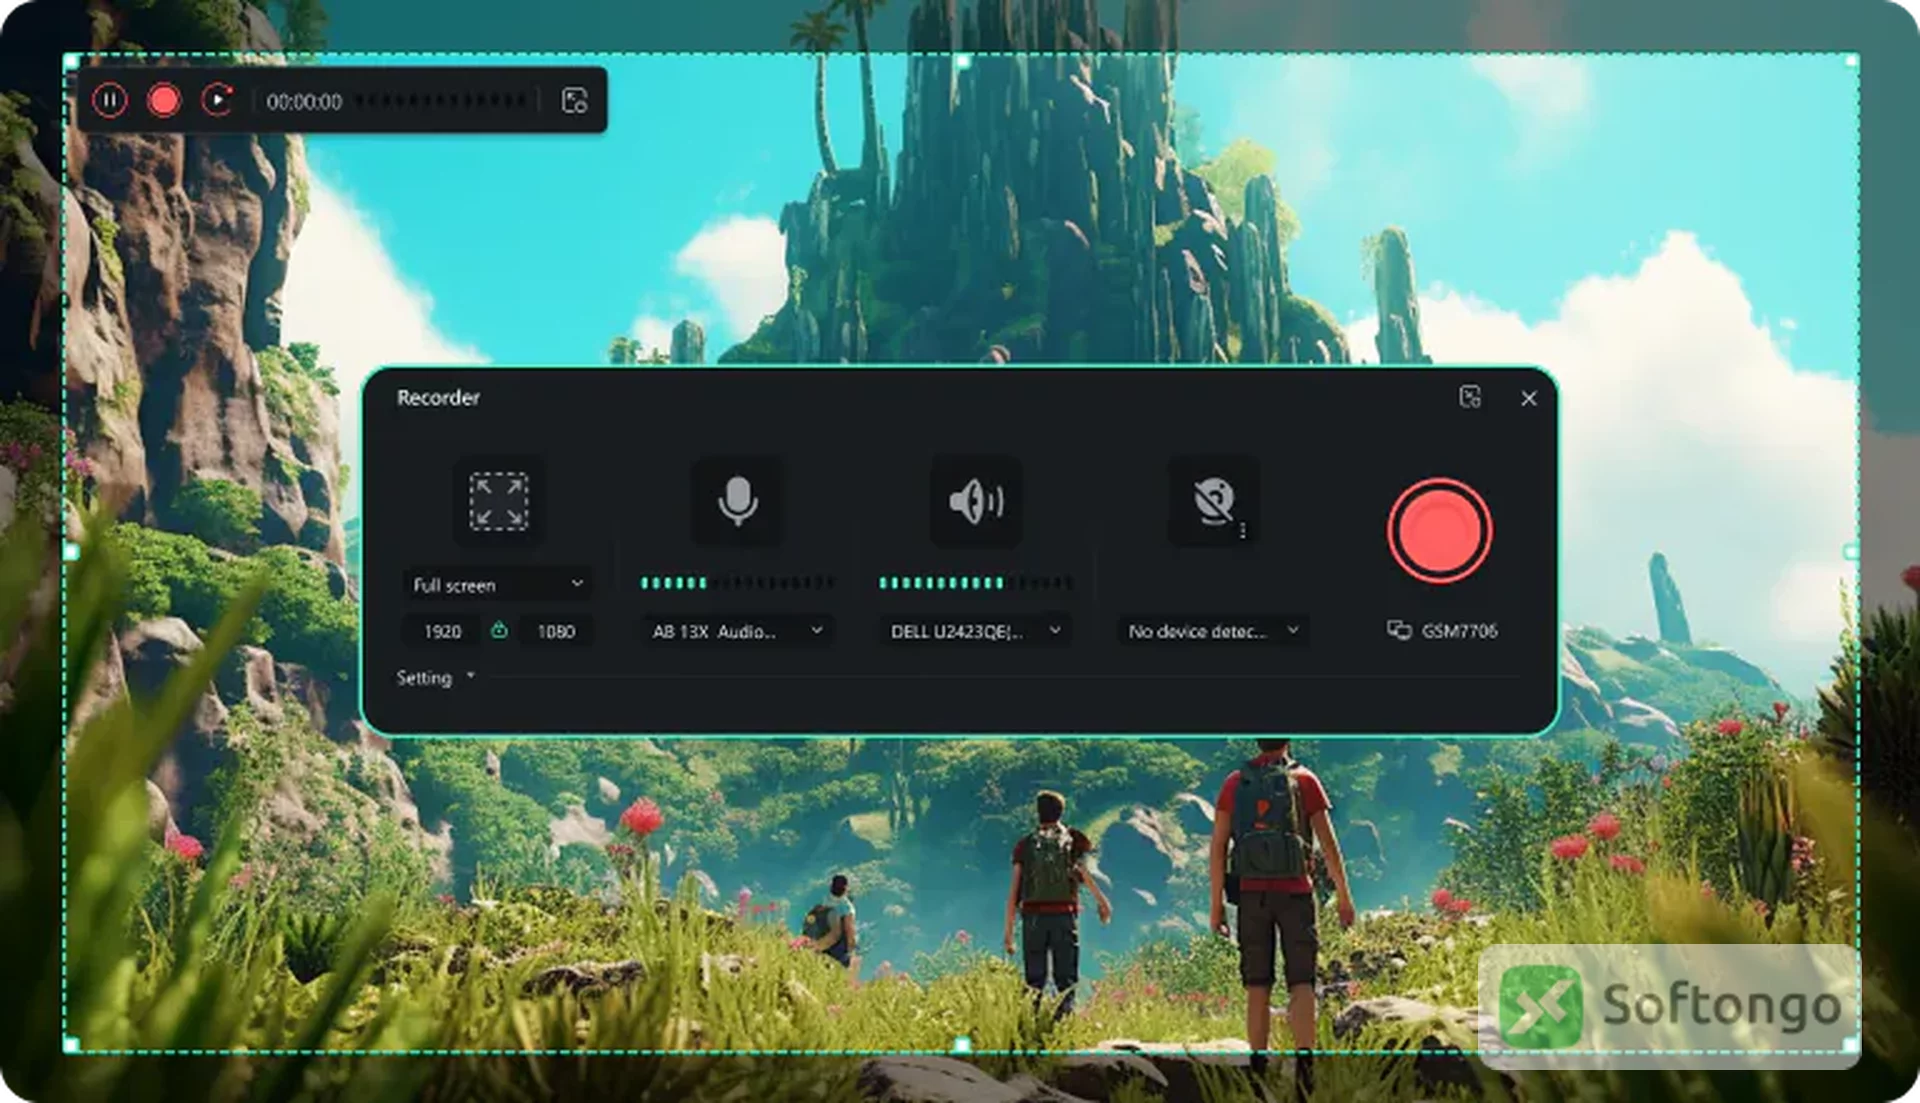The width and height of the screenshot is (1920, 1103).
Task: Click the bottom-left corner handle of capture region
Action: coord(71,1045)
